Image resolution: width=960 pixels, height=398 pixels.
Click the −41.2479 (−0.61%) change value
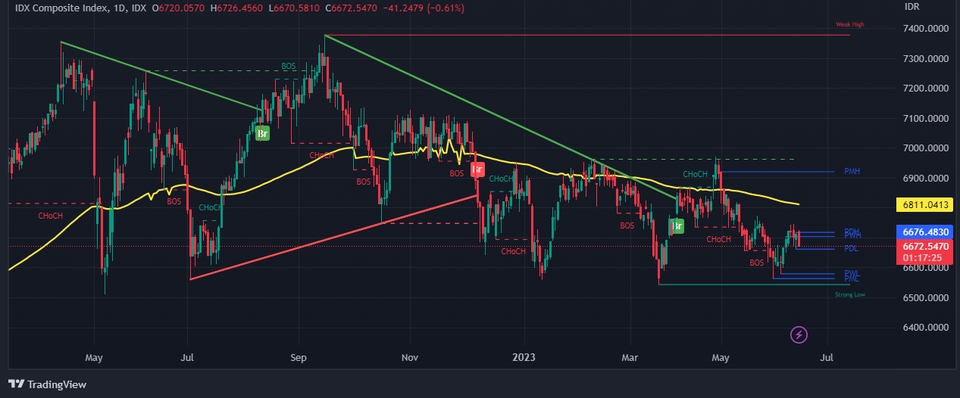[424, 8]
